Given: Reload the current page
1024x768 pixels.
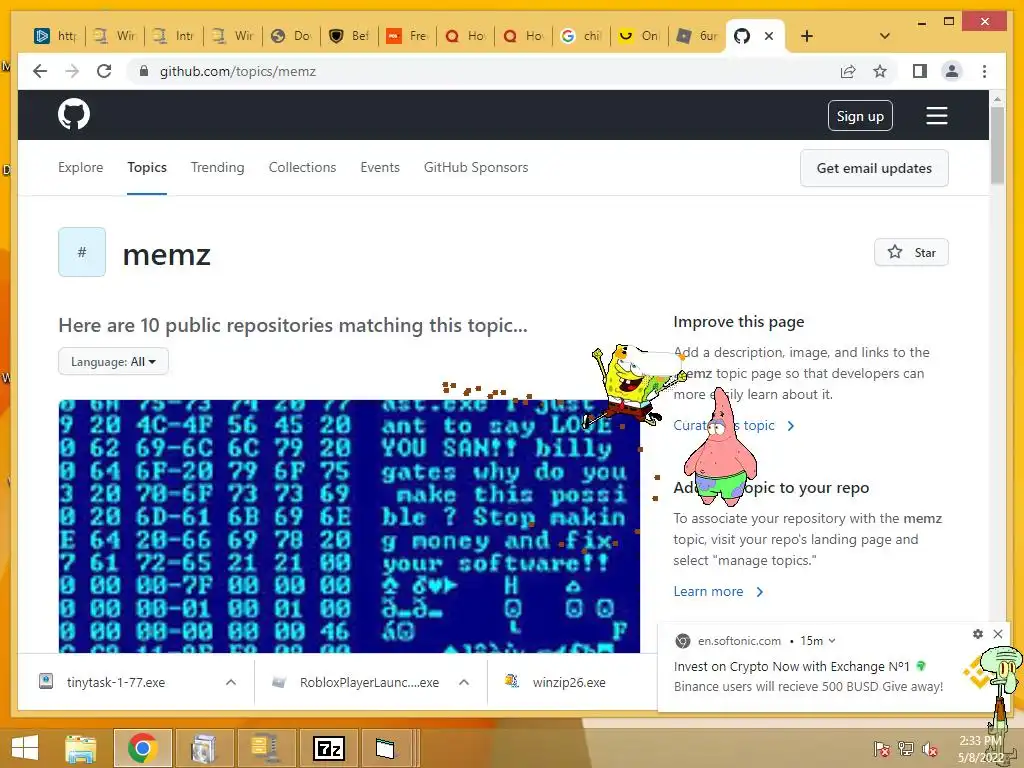Looking at the screenshot, I should [x=104, y=71].
